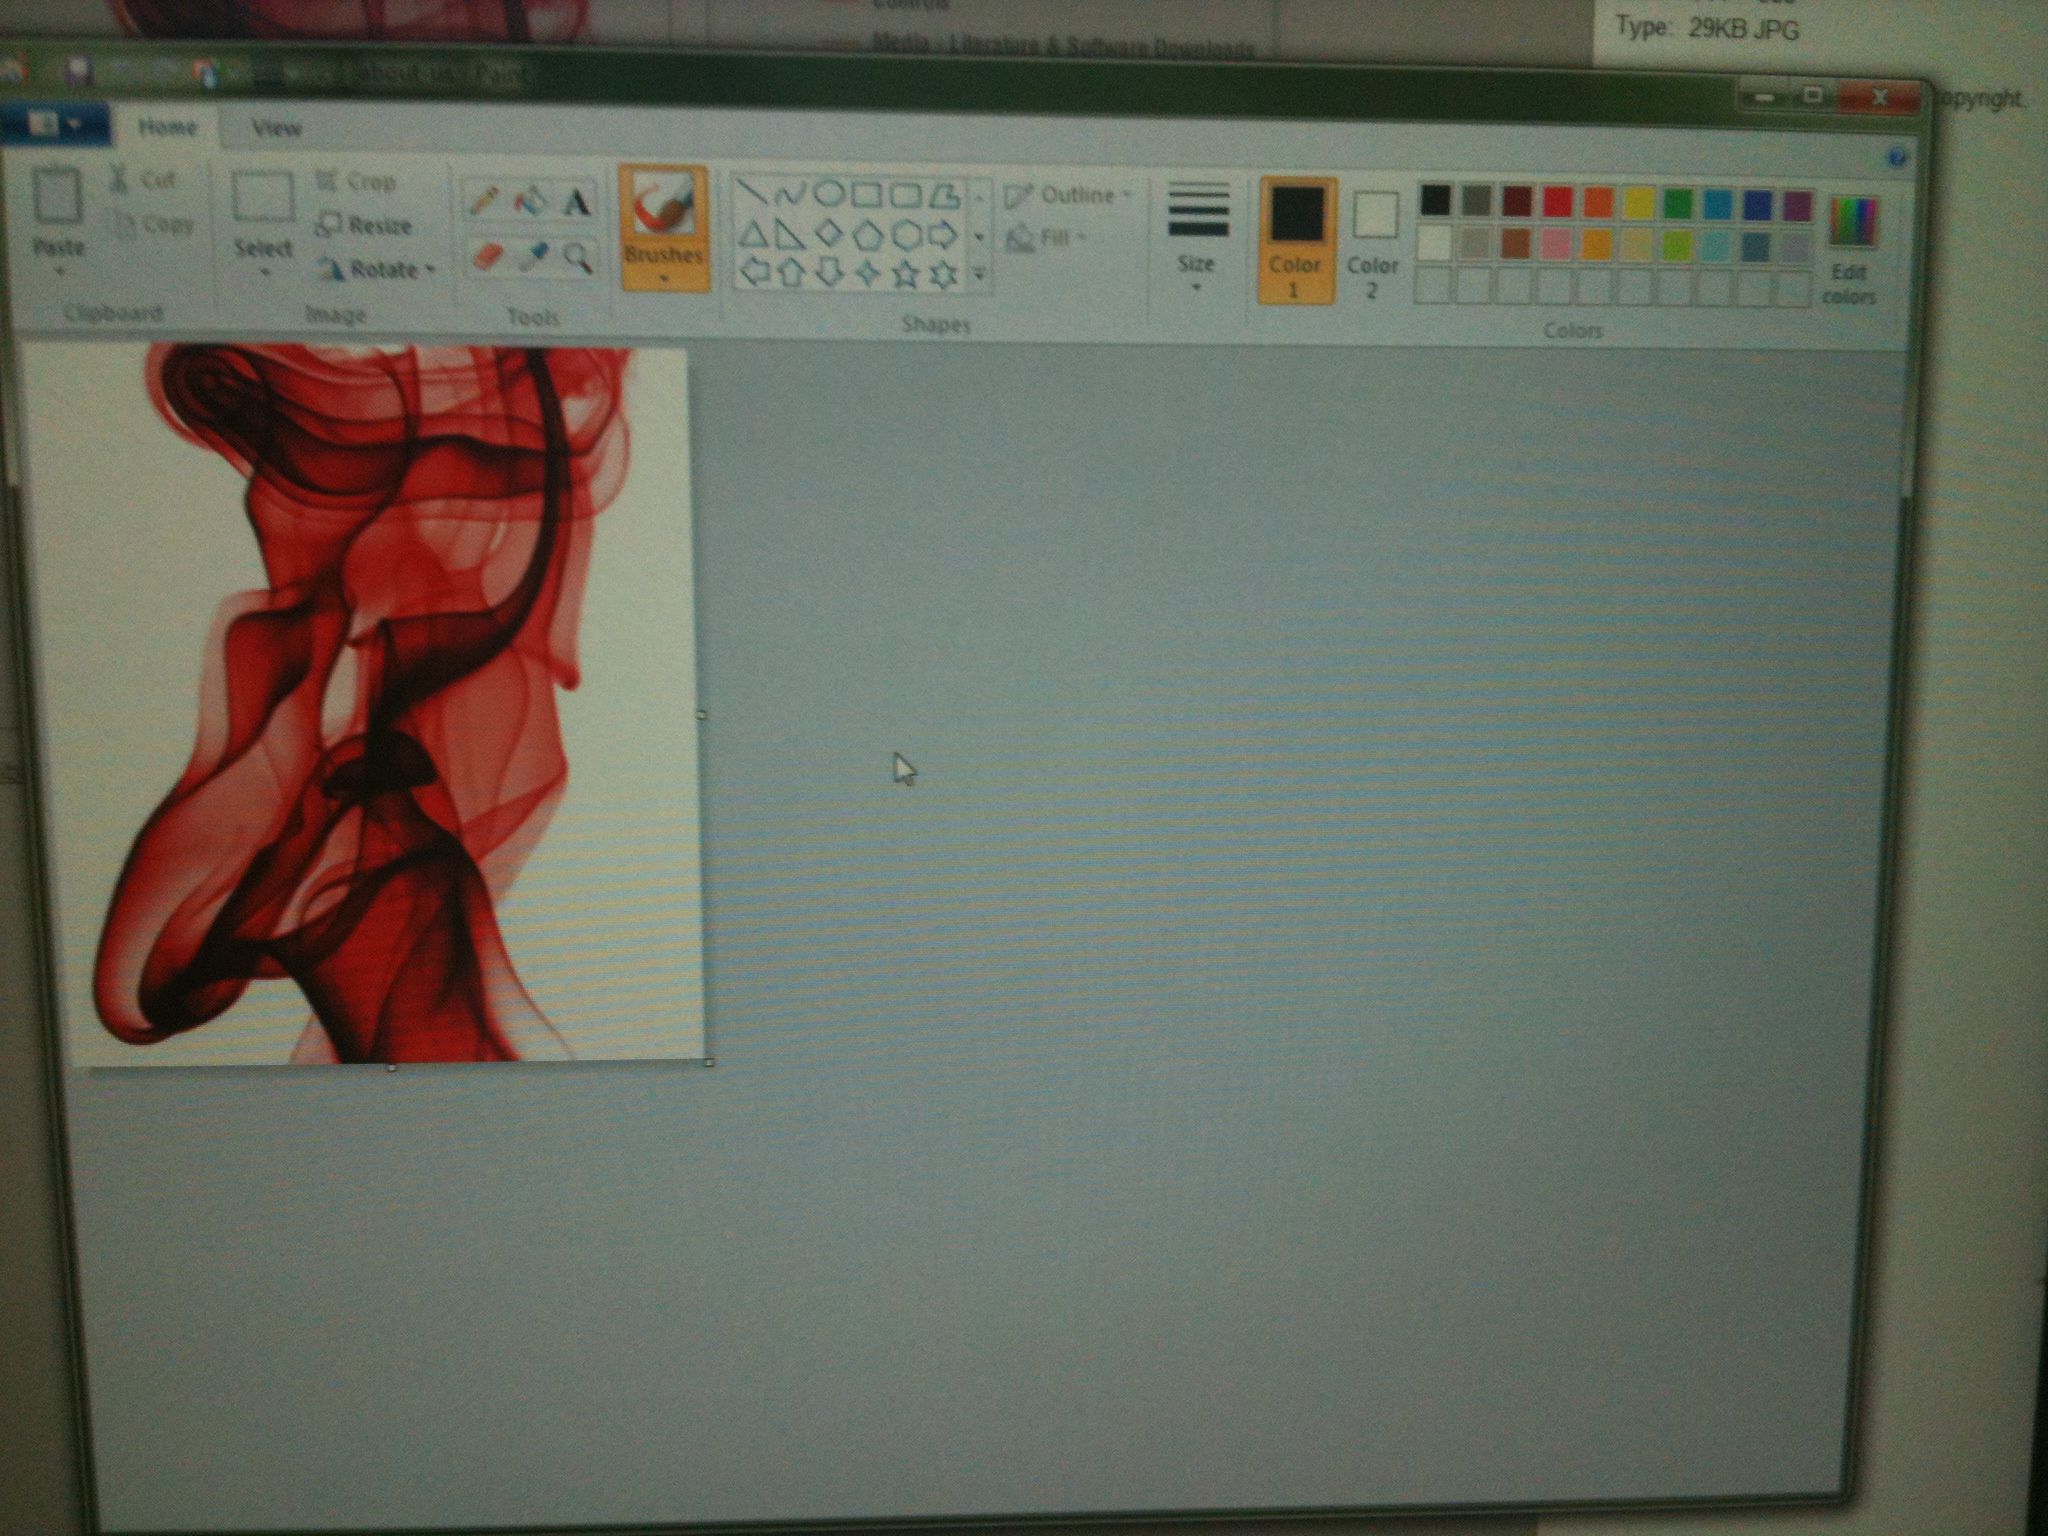
Task: Open the Size thickness dropdown
Action: pos(1197,240)
